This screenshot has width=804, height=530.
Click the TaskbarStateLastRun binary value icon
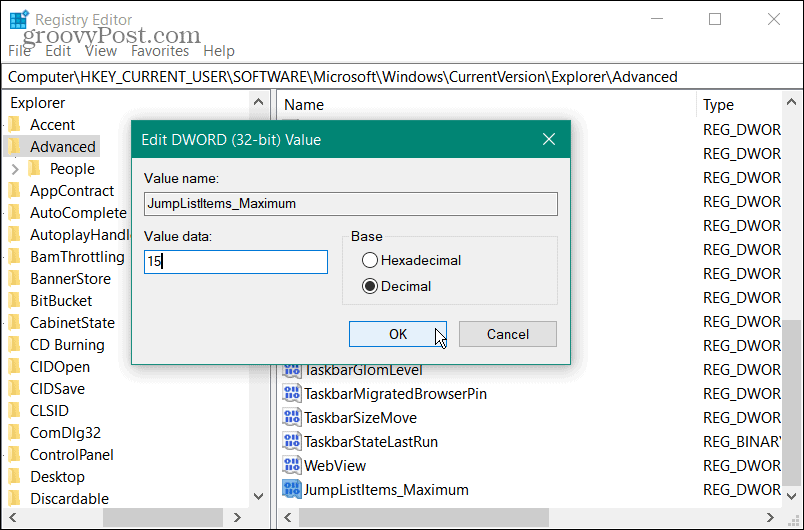[292, 441]
